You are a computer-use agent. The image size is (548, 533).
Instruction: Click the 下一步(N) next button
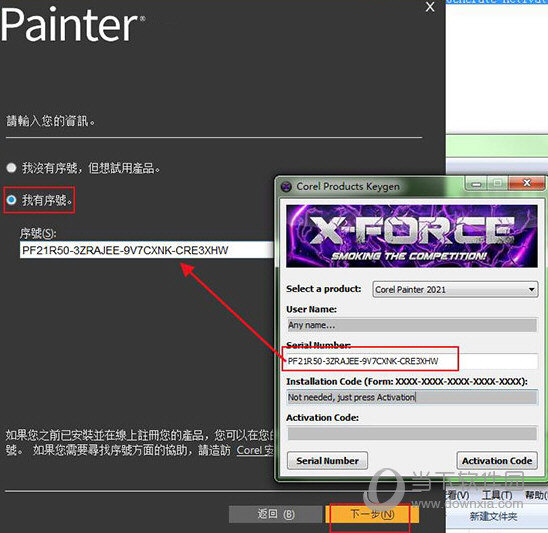point(372,514)
